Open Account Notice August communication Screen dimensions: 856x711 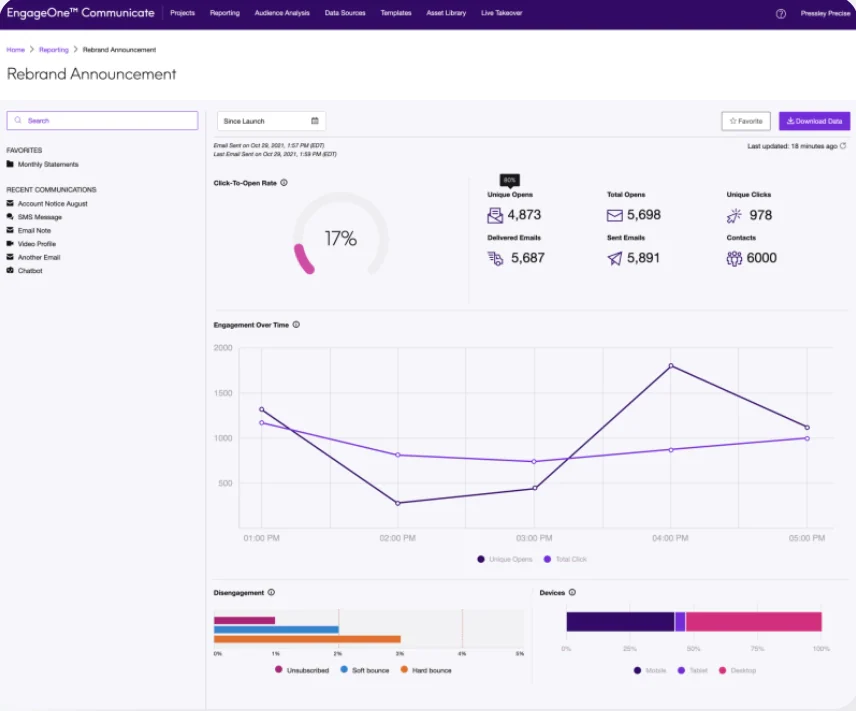click(52, 204)
